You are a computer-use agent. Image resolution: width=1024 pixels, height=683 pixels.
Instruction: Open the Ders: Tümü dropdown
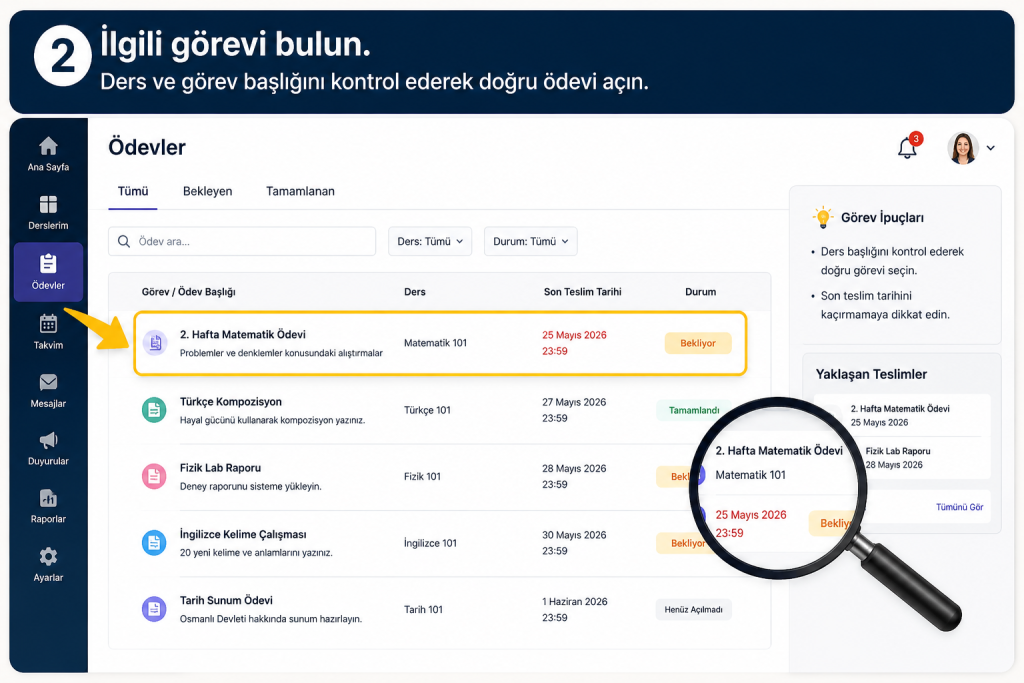[430, 242]
